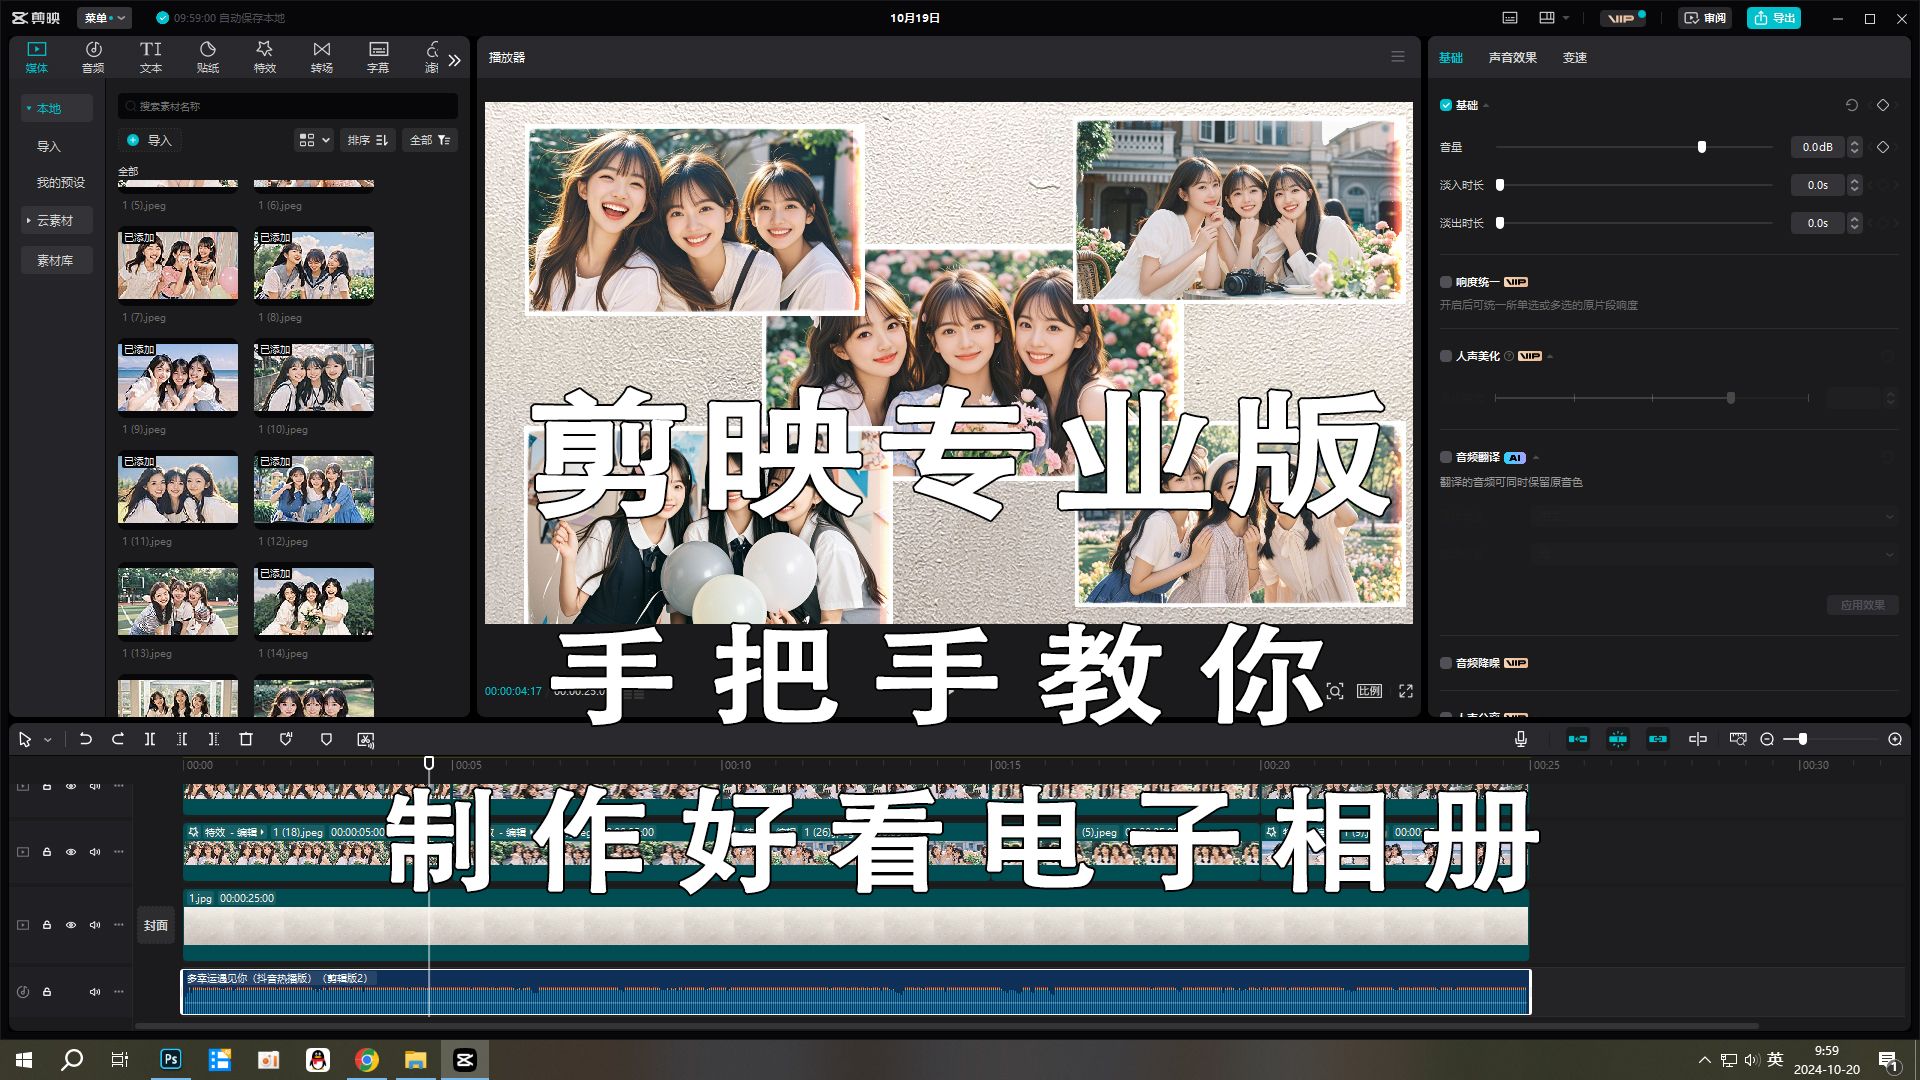The image size is (1920, 1080).
Task: Collapse the 基础 section arrow
Action: 1486,105
